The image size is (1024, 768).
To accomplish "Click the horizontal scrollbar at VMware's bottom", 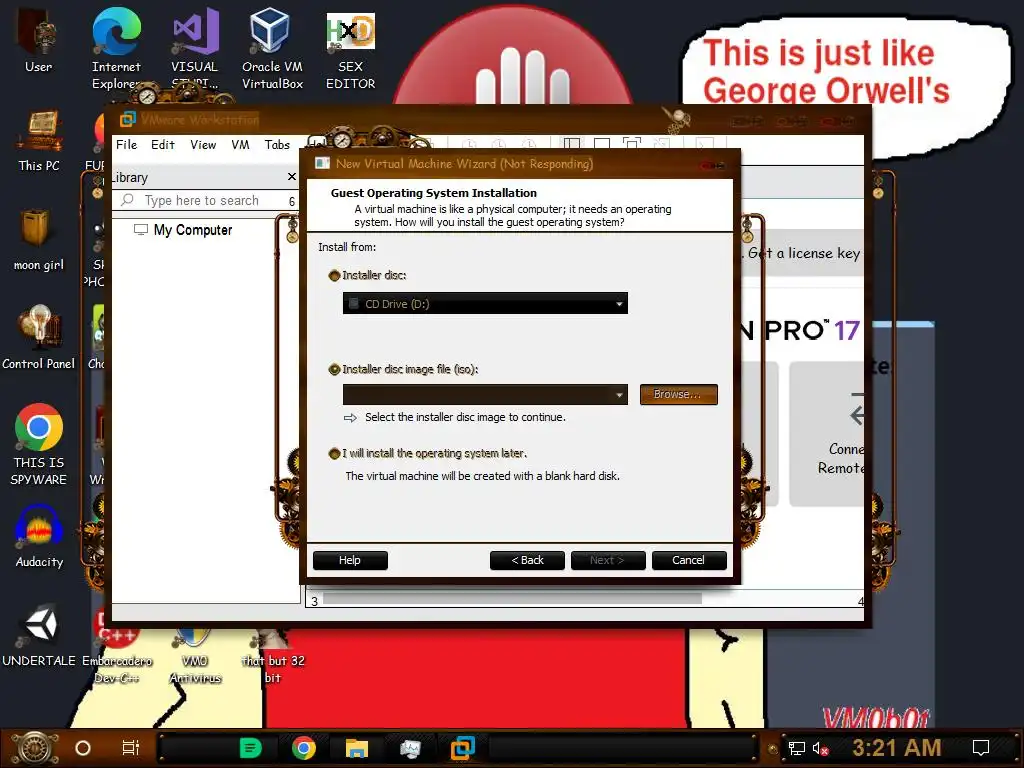I will 512,599.
